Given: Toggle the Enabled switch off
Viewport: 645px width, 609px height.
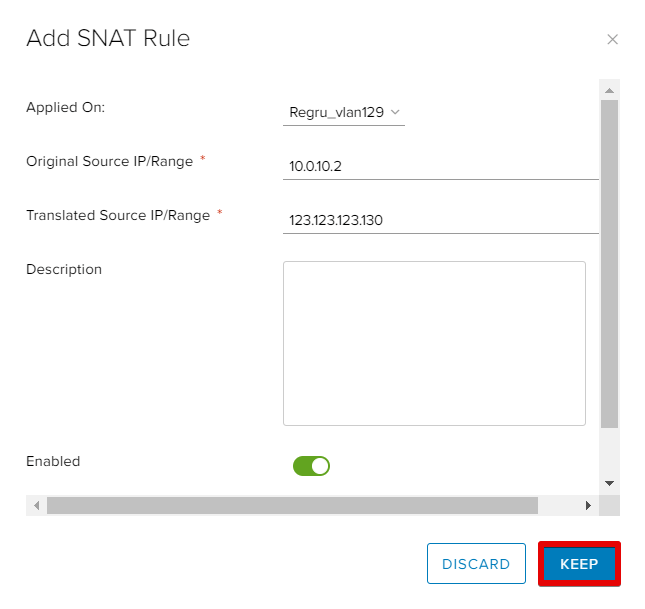Looking at the screenshot, I should [x=311, y=466].
